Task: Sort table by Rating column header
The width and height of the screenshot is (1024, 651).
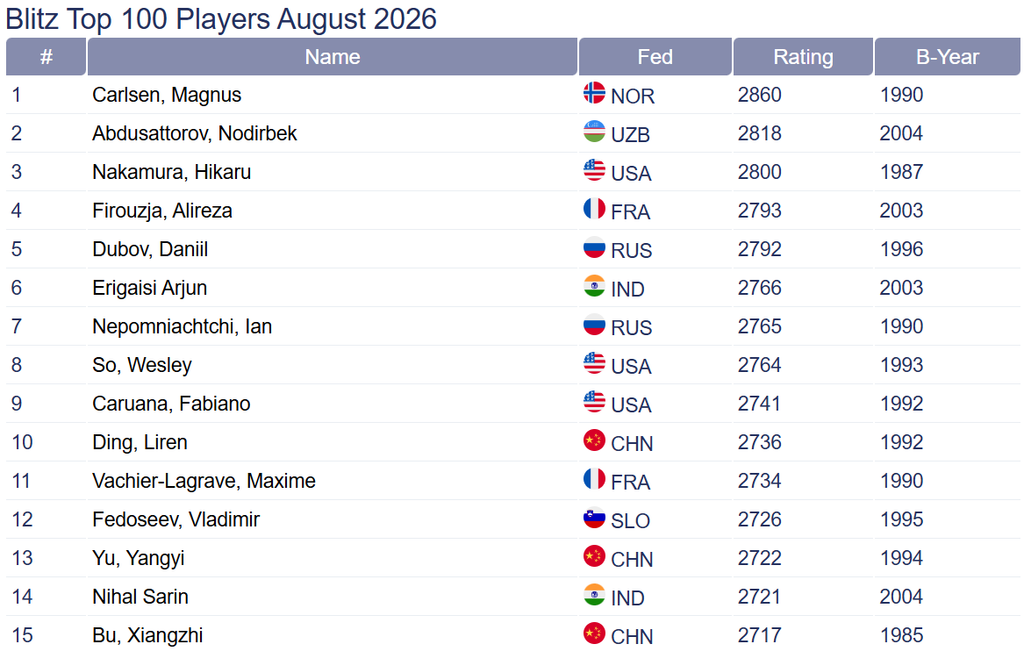Action: point(803,57)
